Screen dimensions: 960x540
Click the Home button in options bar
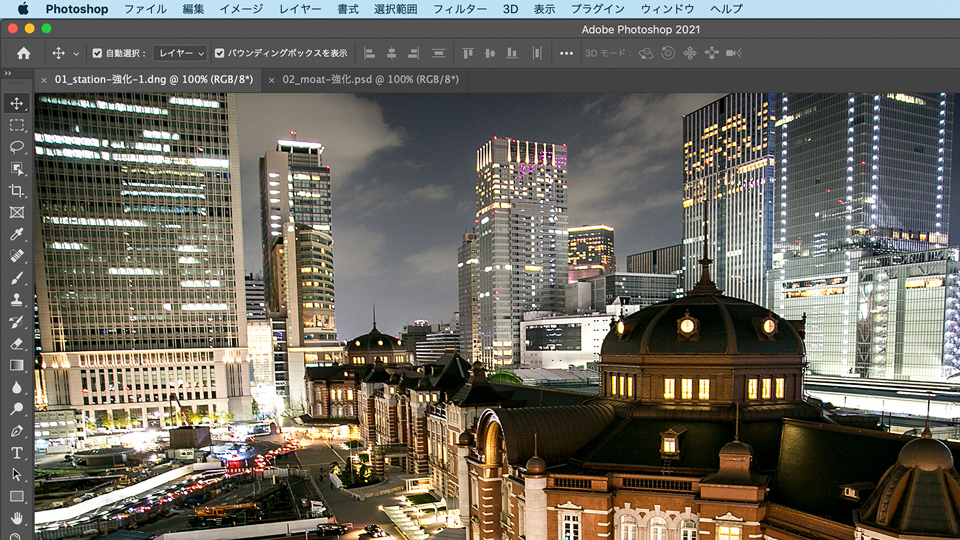click(23, 53)
